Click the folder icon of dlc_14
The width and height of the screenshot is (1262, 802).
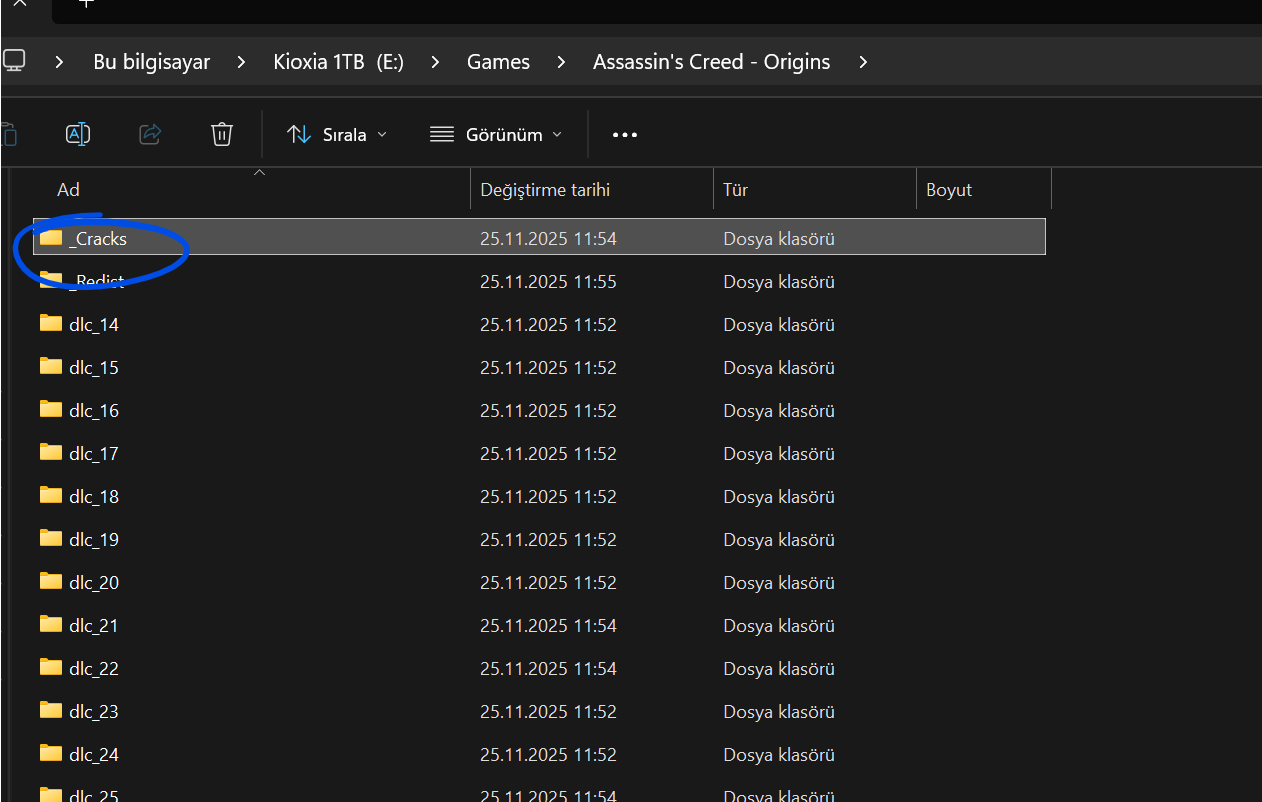tap(51, 323)
